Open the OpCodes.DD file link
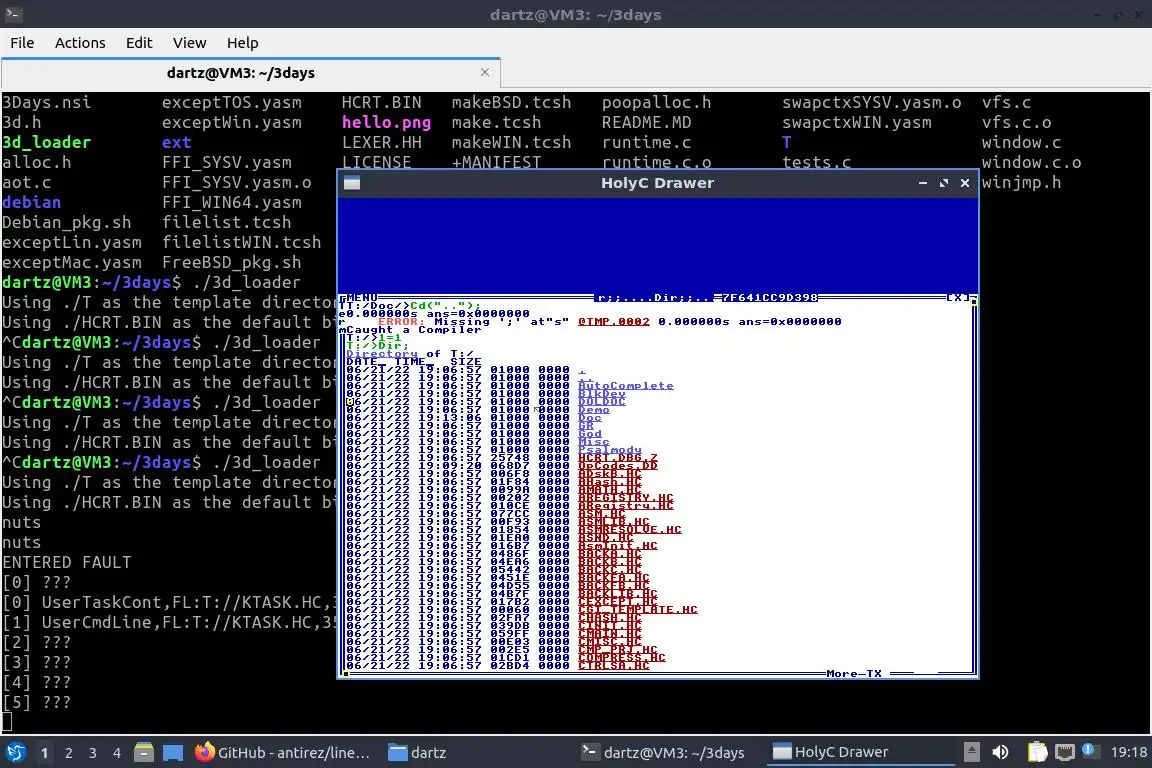The image size is (1152, 768). click(618, 466)
